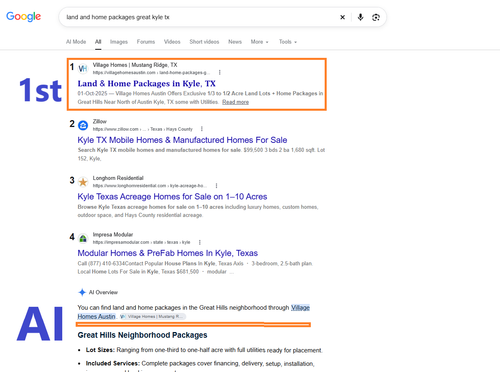The width and height of the screenshot is (500, 372).
Task: Open Kyle TX Mobile Homes & Manufactured Homes link
Action: 182,140
